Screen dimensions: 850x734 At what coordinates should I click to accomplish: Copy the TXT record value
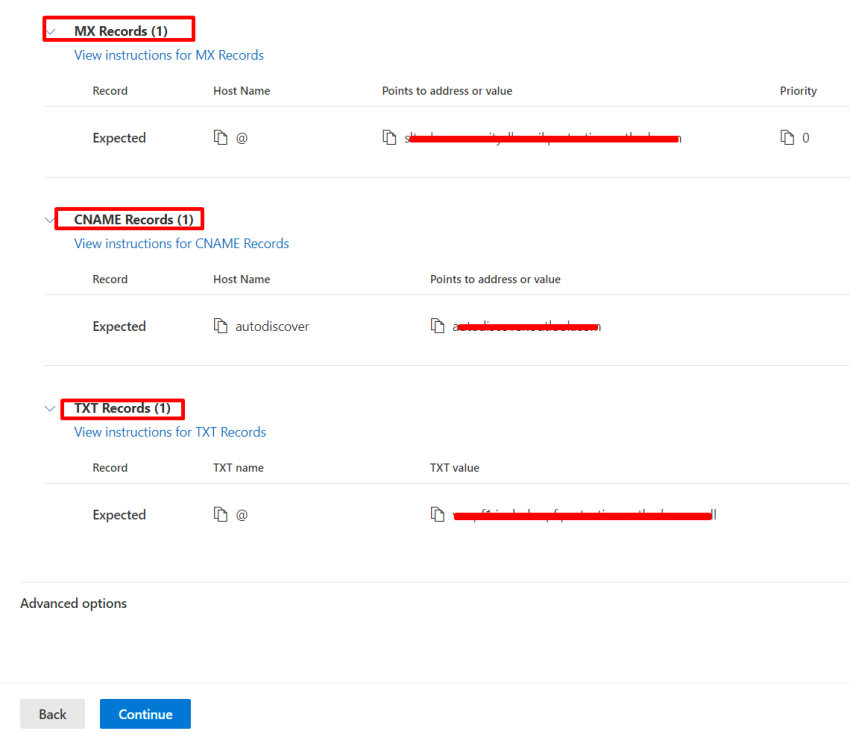tap(437, 514)
